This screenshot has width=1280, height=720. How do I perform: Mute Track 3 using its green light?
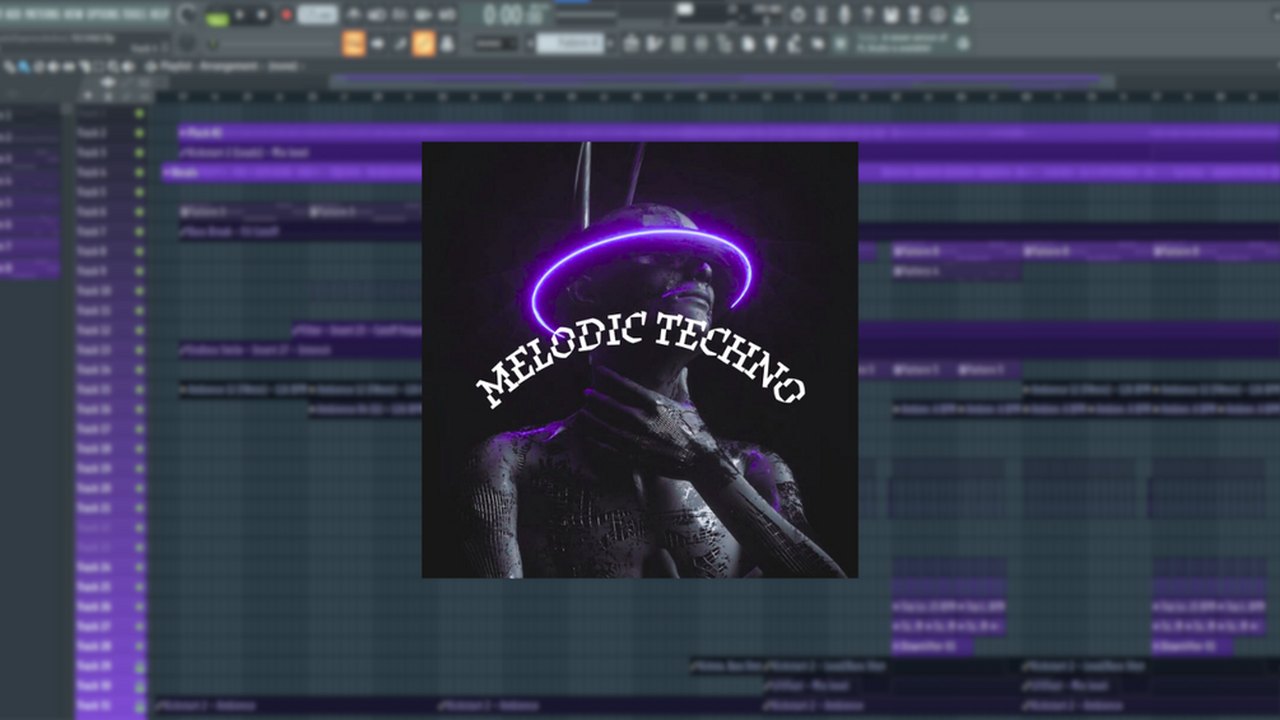coord(139,152)
